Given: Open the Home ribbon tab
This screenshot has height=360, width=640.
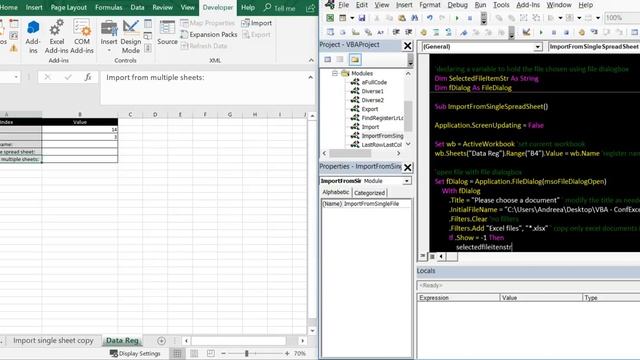Looking at the screenshot, I should 9,7.
